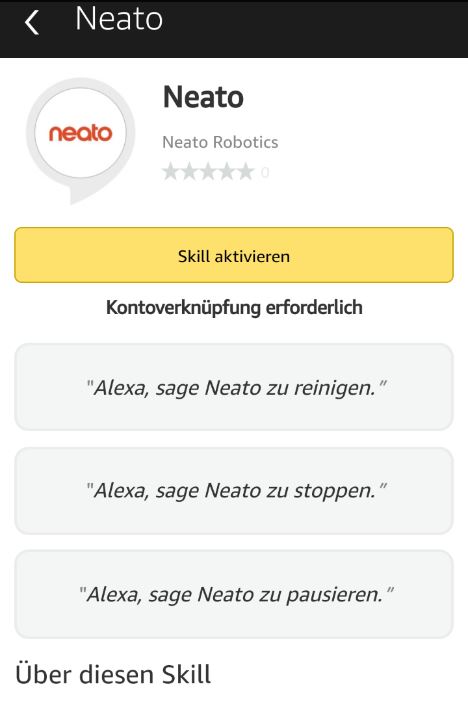The image size is (468, 703).
Task: Select the fifth rating star
Action: coord(246,171)
